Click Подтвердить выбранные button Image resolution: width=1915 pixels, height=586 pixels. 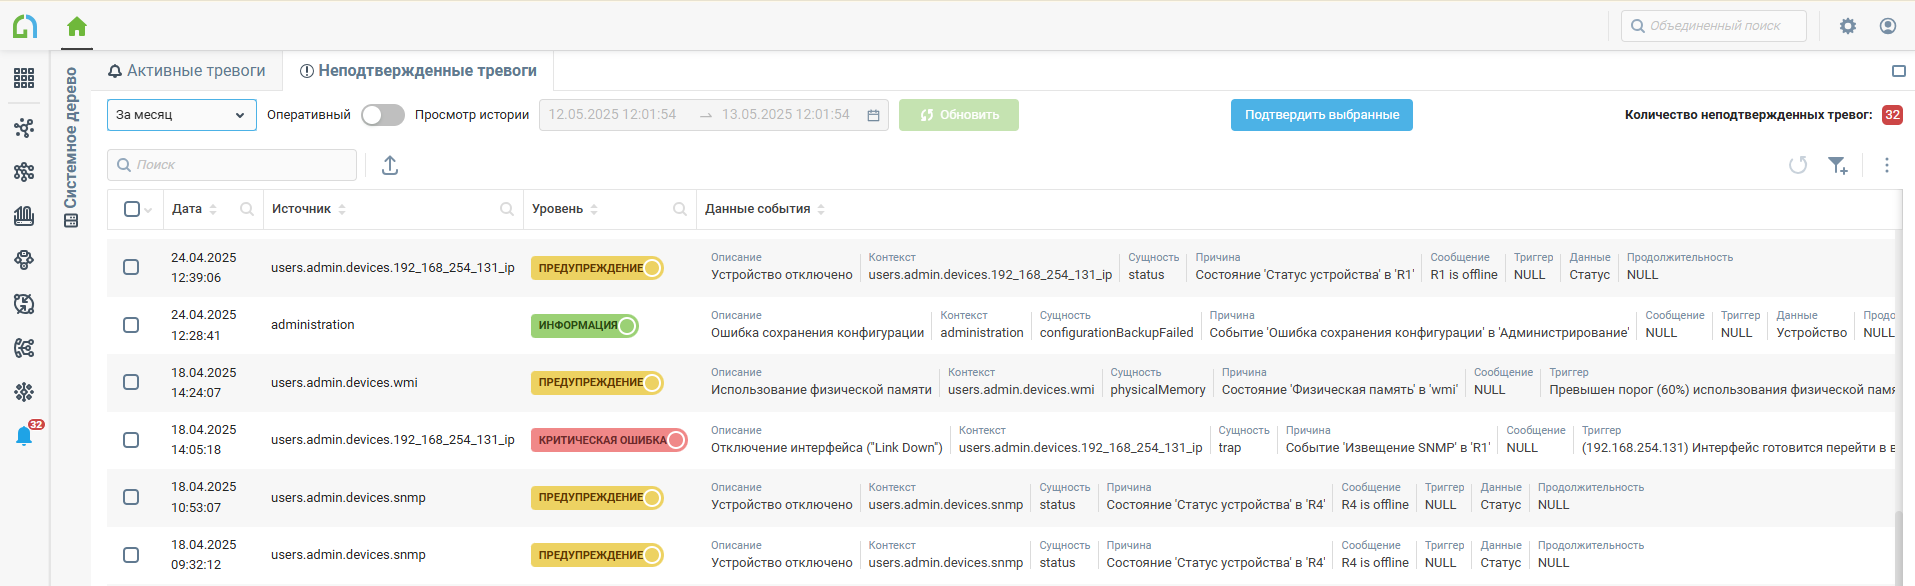coord(1322,115)
